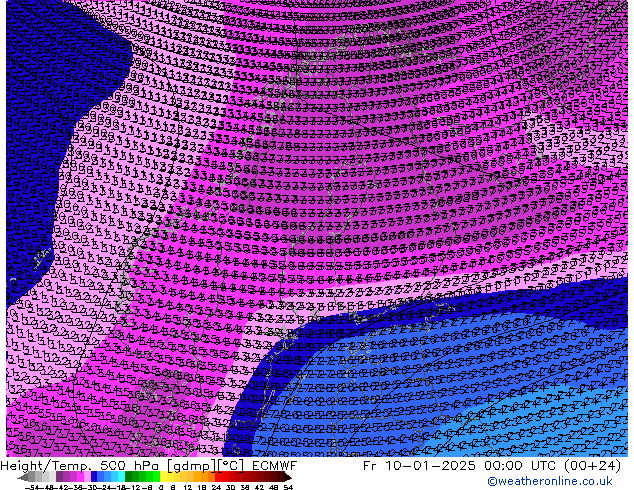This screenshot has width=634, height=490.
Task: Click the ECMWF model label
Action: (x=275, y=466)
